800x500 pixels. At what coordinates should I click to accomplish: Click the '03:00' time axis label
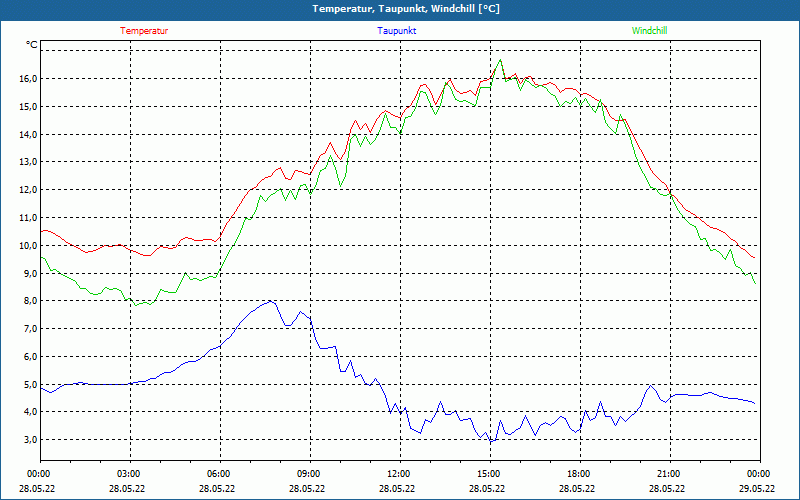(x=127, y=474)
